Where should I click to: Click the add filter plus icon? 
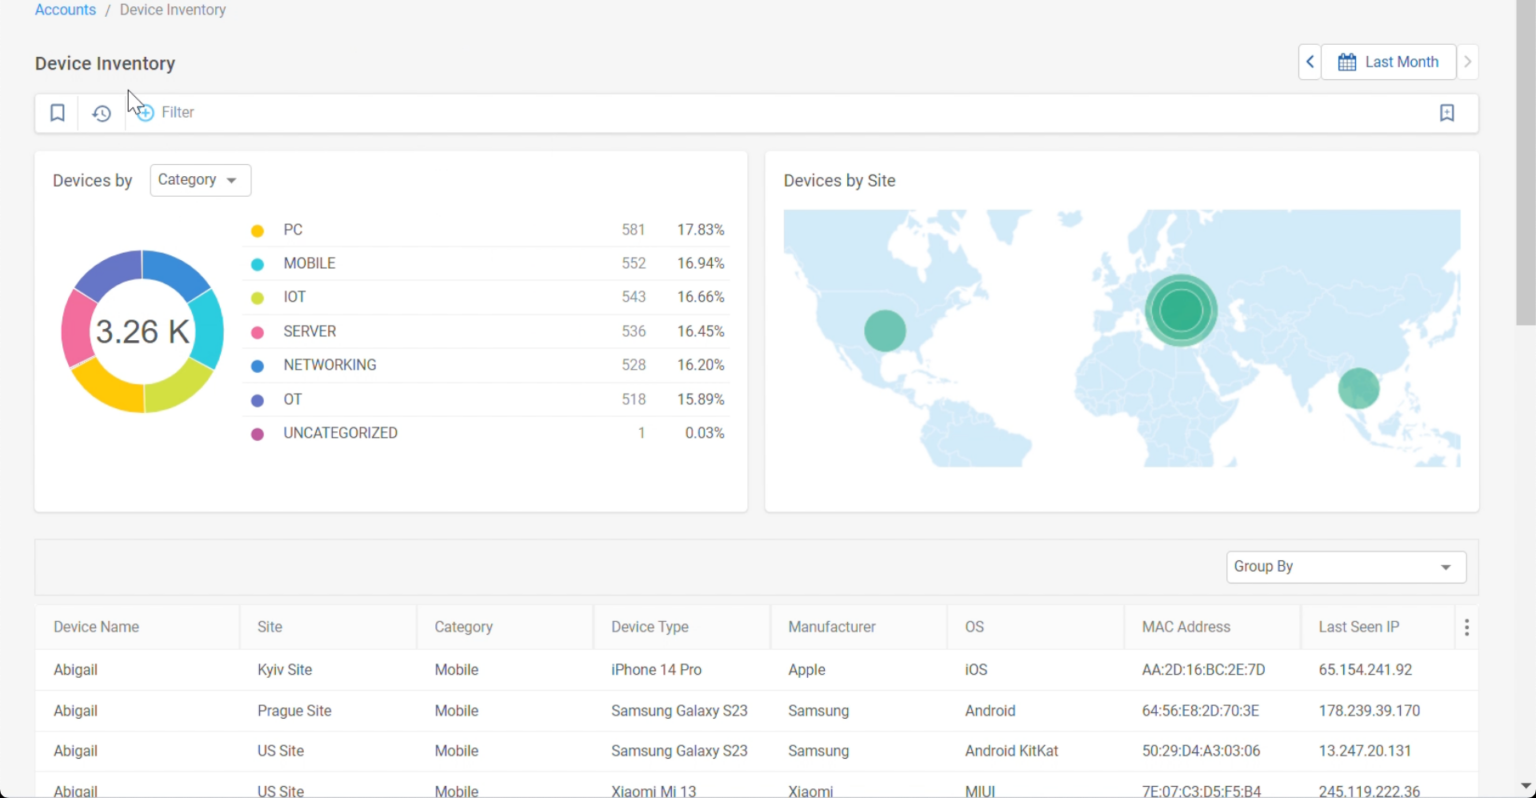(x=145, y=113)
